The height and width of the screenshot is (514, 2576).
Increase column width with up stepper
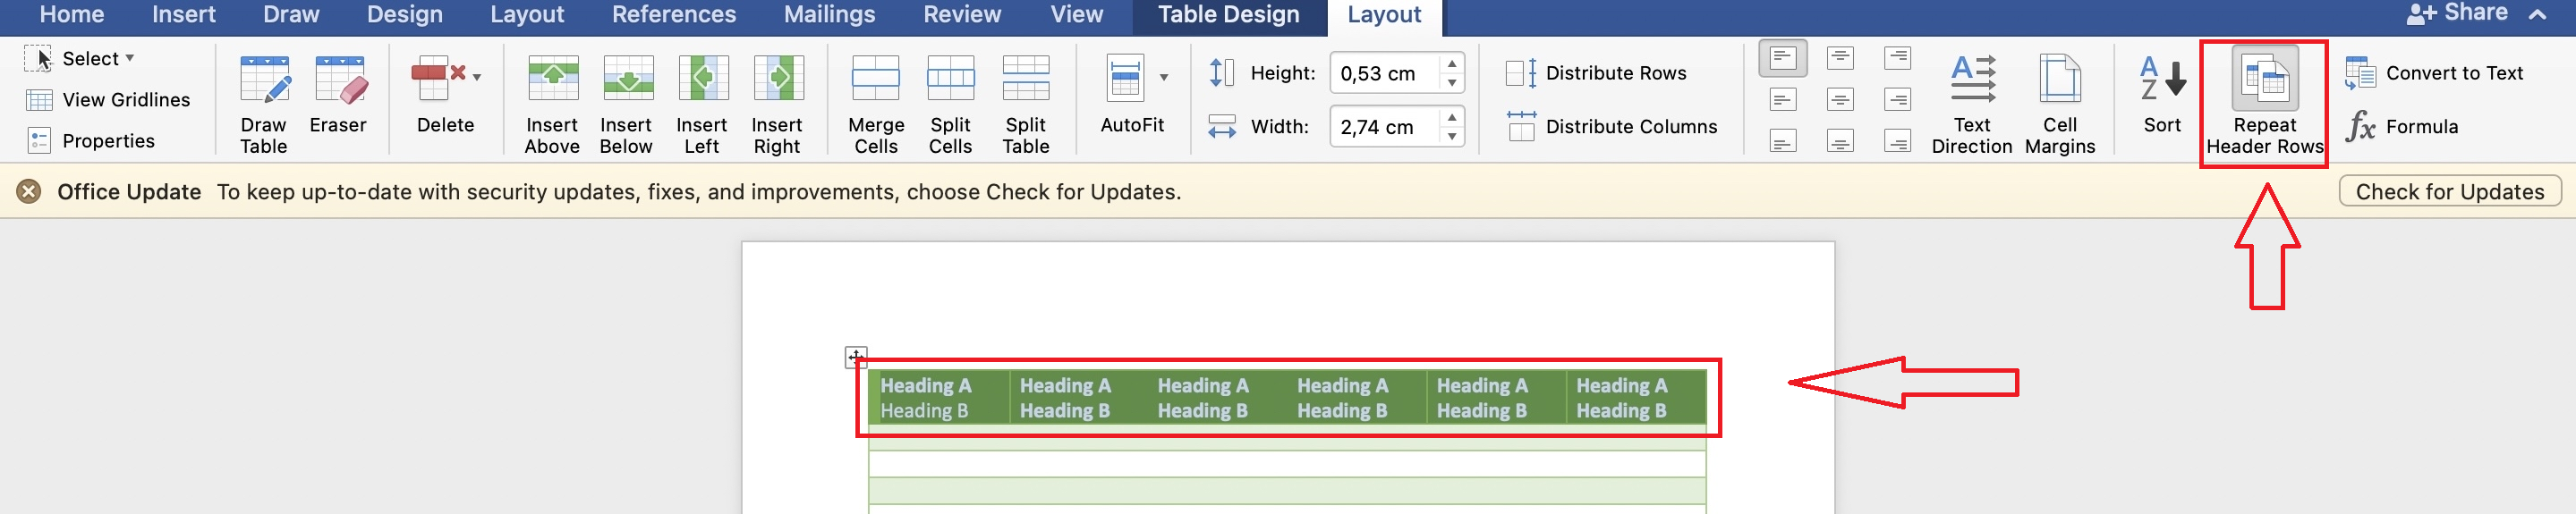(1452, 118)
